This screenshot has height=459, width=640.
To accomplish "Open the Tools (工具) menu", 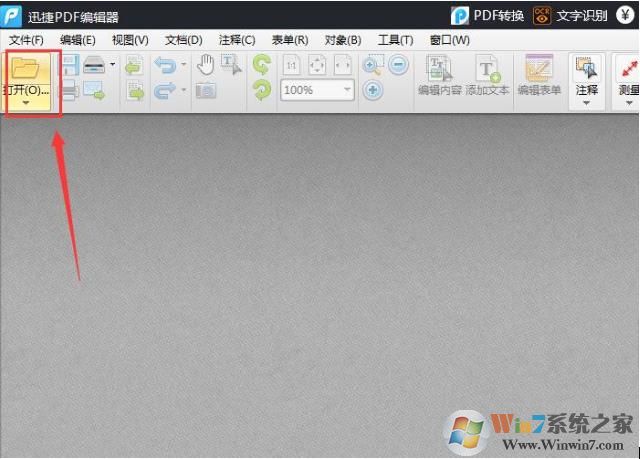I will click(395, 40).
